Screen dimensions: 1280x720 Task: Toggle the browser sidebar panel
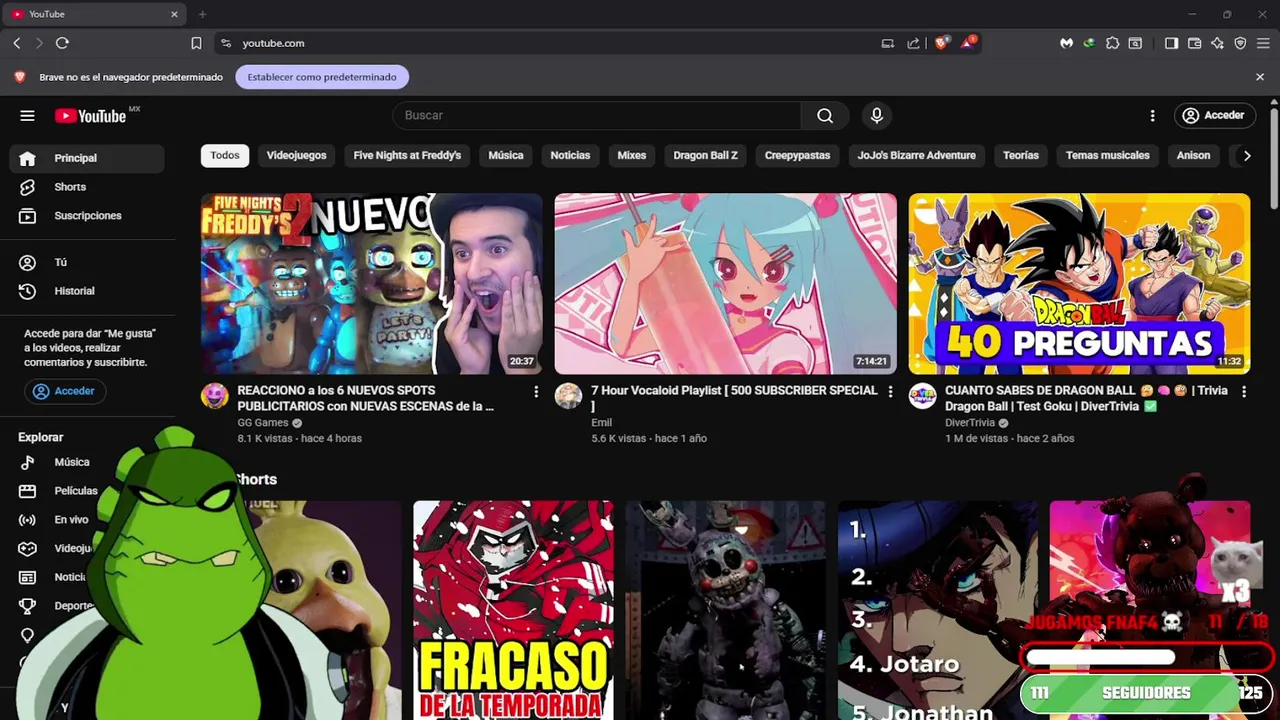(1172, 43)
